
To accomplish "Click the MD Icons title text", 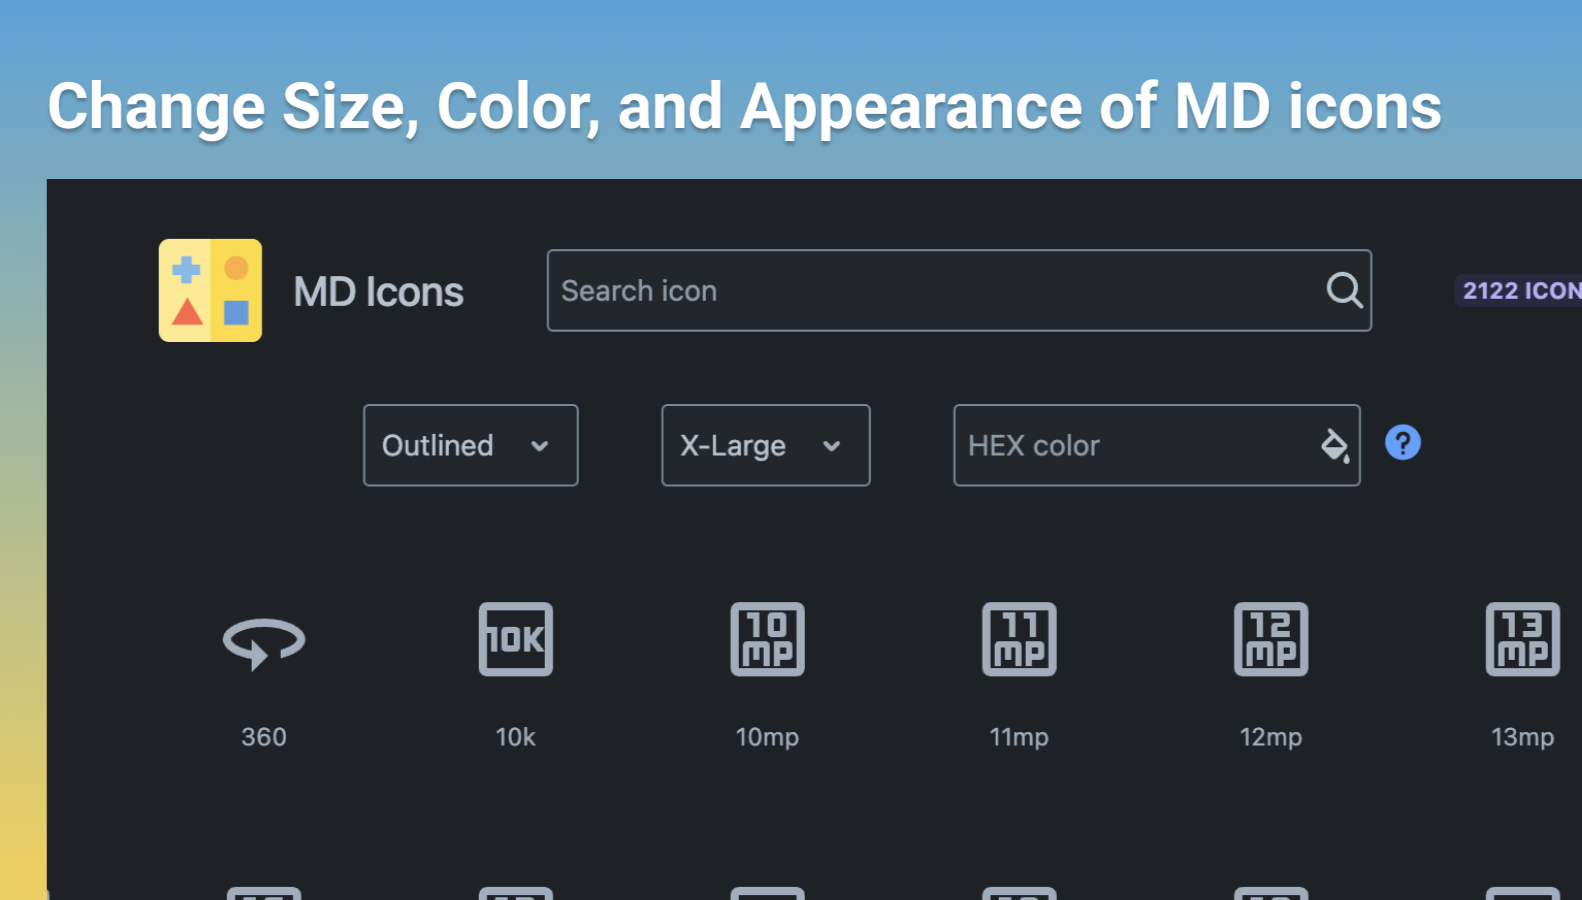I will click(x=378, y=292).
